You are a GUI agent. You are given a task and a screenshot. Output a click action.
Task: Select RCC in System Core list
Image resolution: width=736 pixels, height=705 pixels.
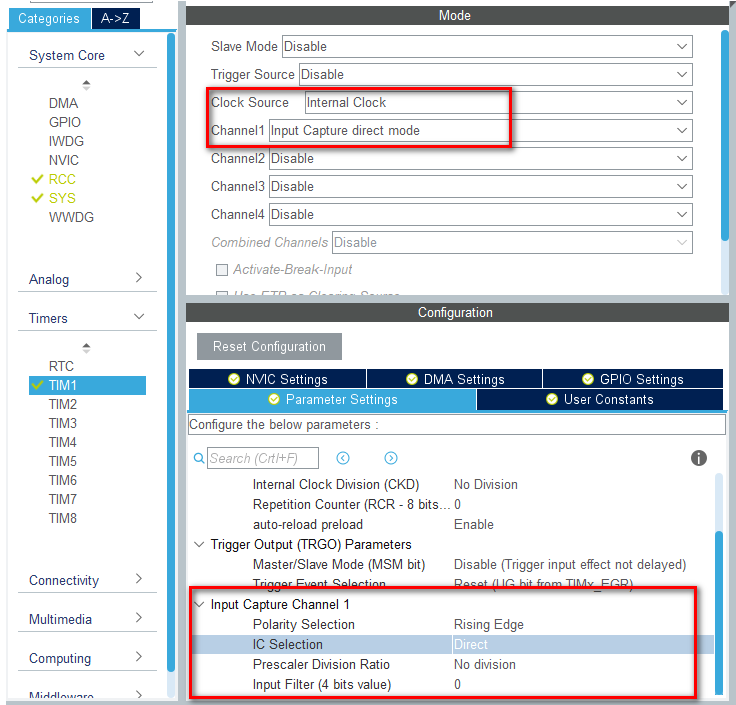click(62, 179)
